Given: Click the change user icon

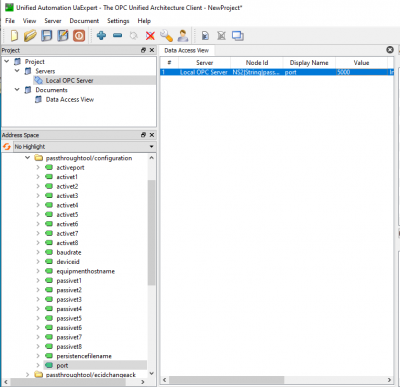Looking at the screenshot, I should (x=183, y=35).
